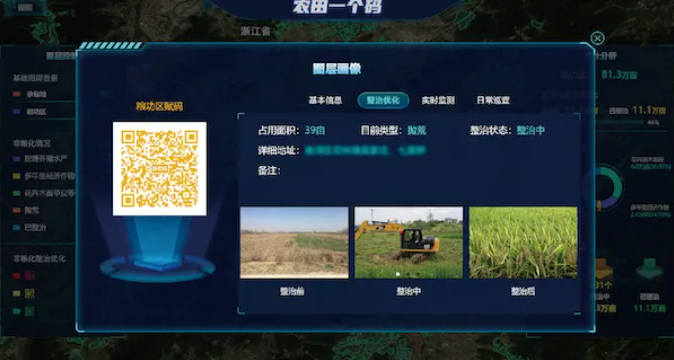Image resolution: width=674 pixels, height=360 pixels.
Task: Select the green swatch under 非粮化整治优化
Action: point(17,311)
